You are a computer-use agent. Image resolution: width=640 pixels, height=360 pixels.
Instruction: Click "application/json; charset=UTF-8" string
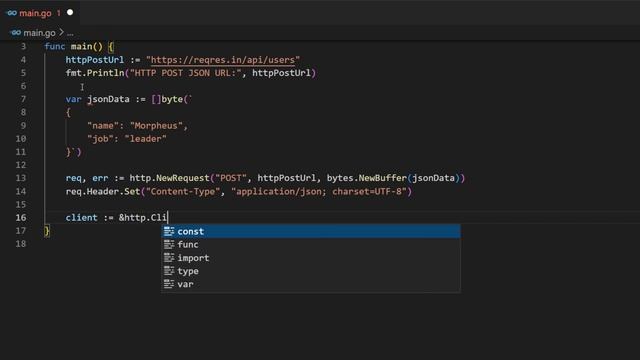coord(319,191)
